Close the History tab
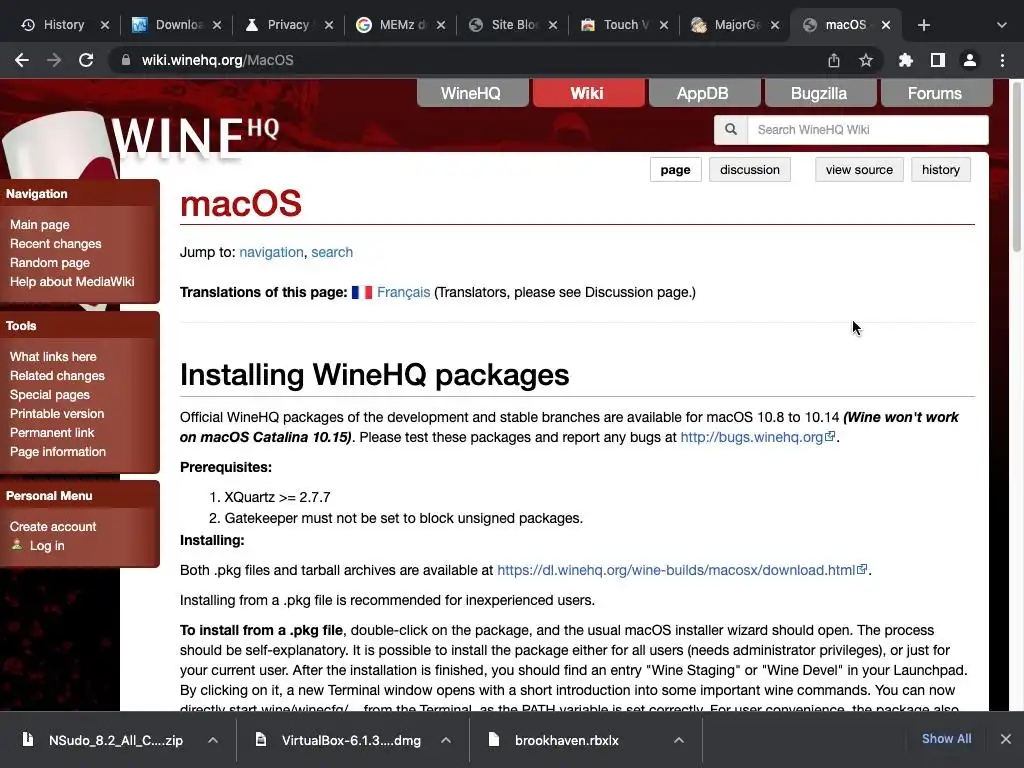 click(104, 25)
